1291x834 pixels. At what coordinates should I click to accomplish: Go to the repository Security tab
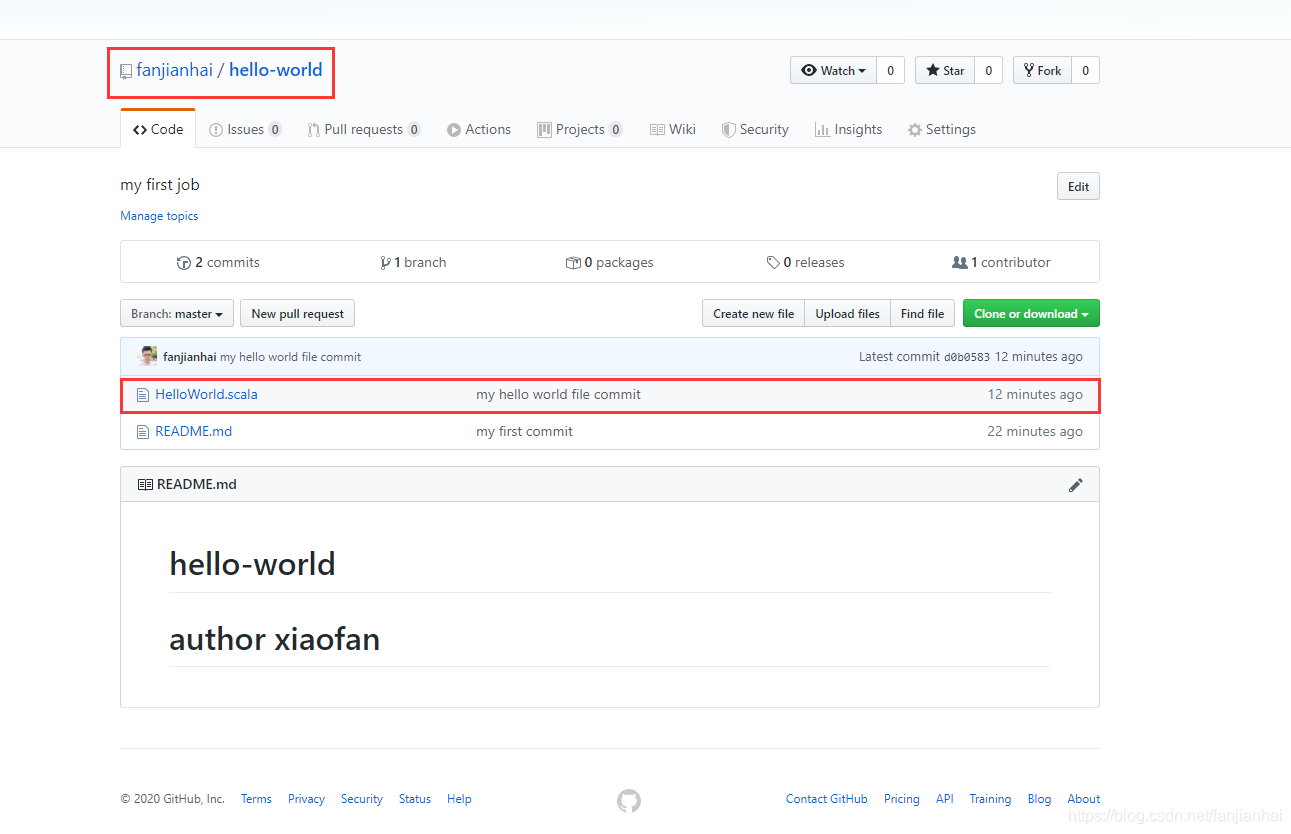coord(756,129)
